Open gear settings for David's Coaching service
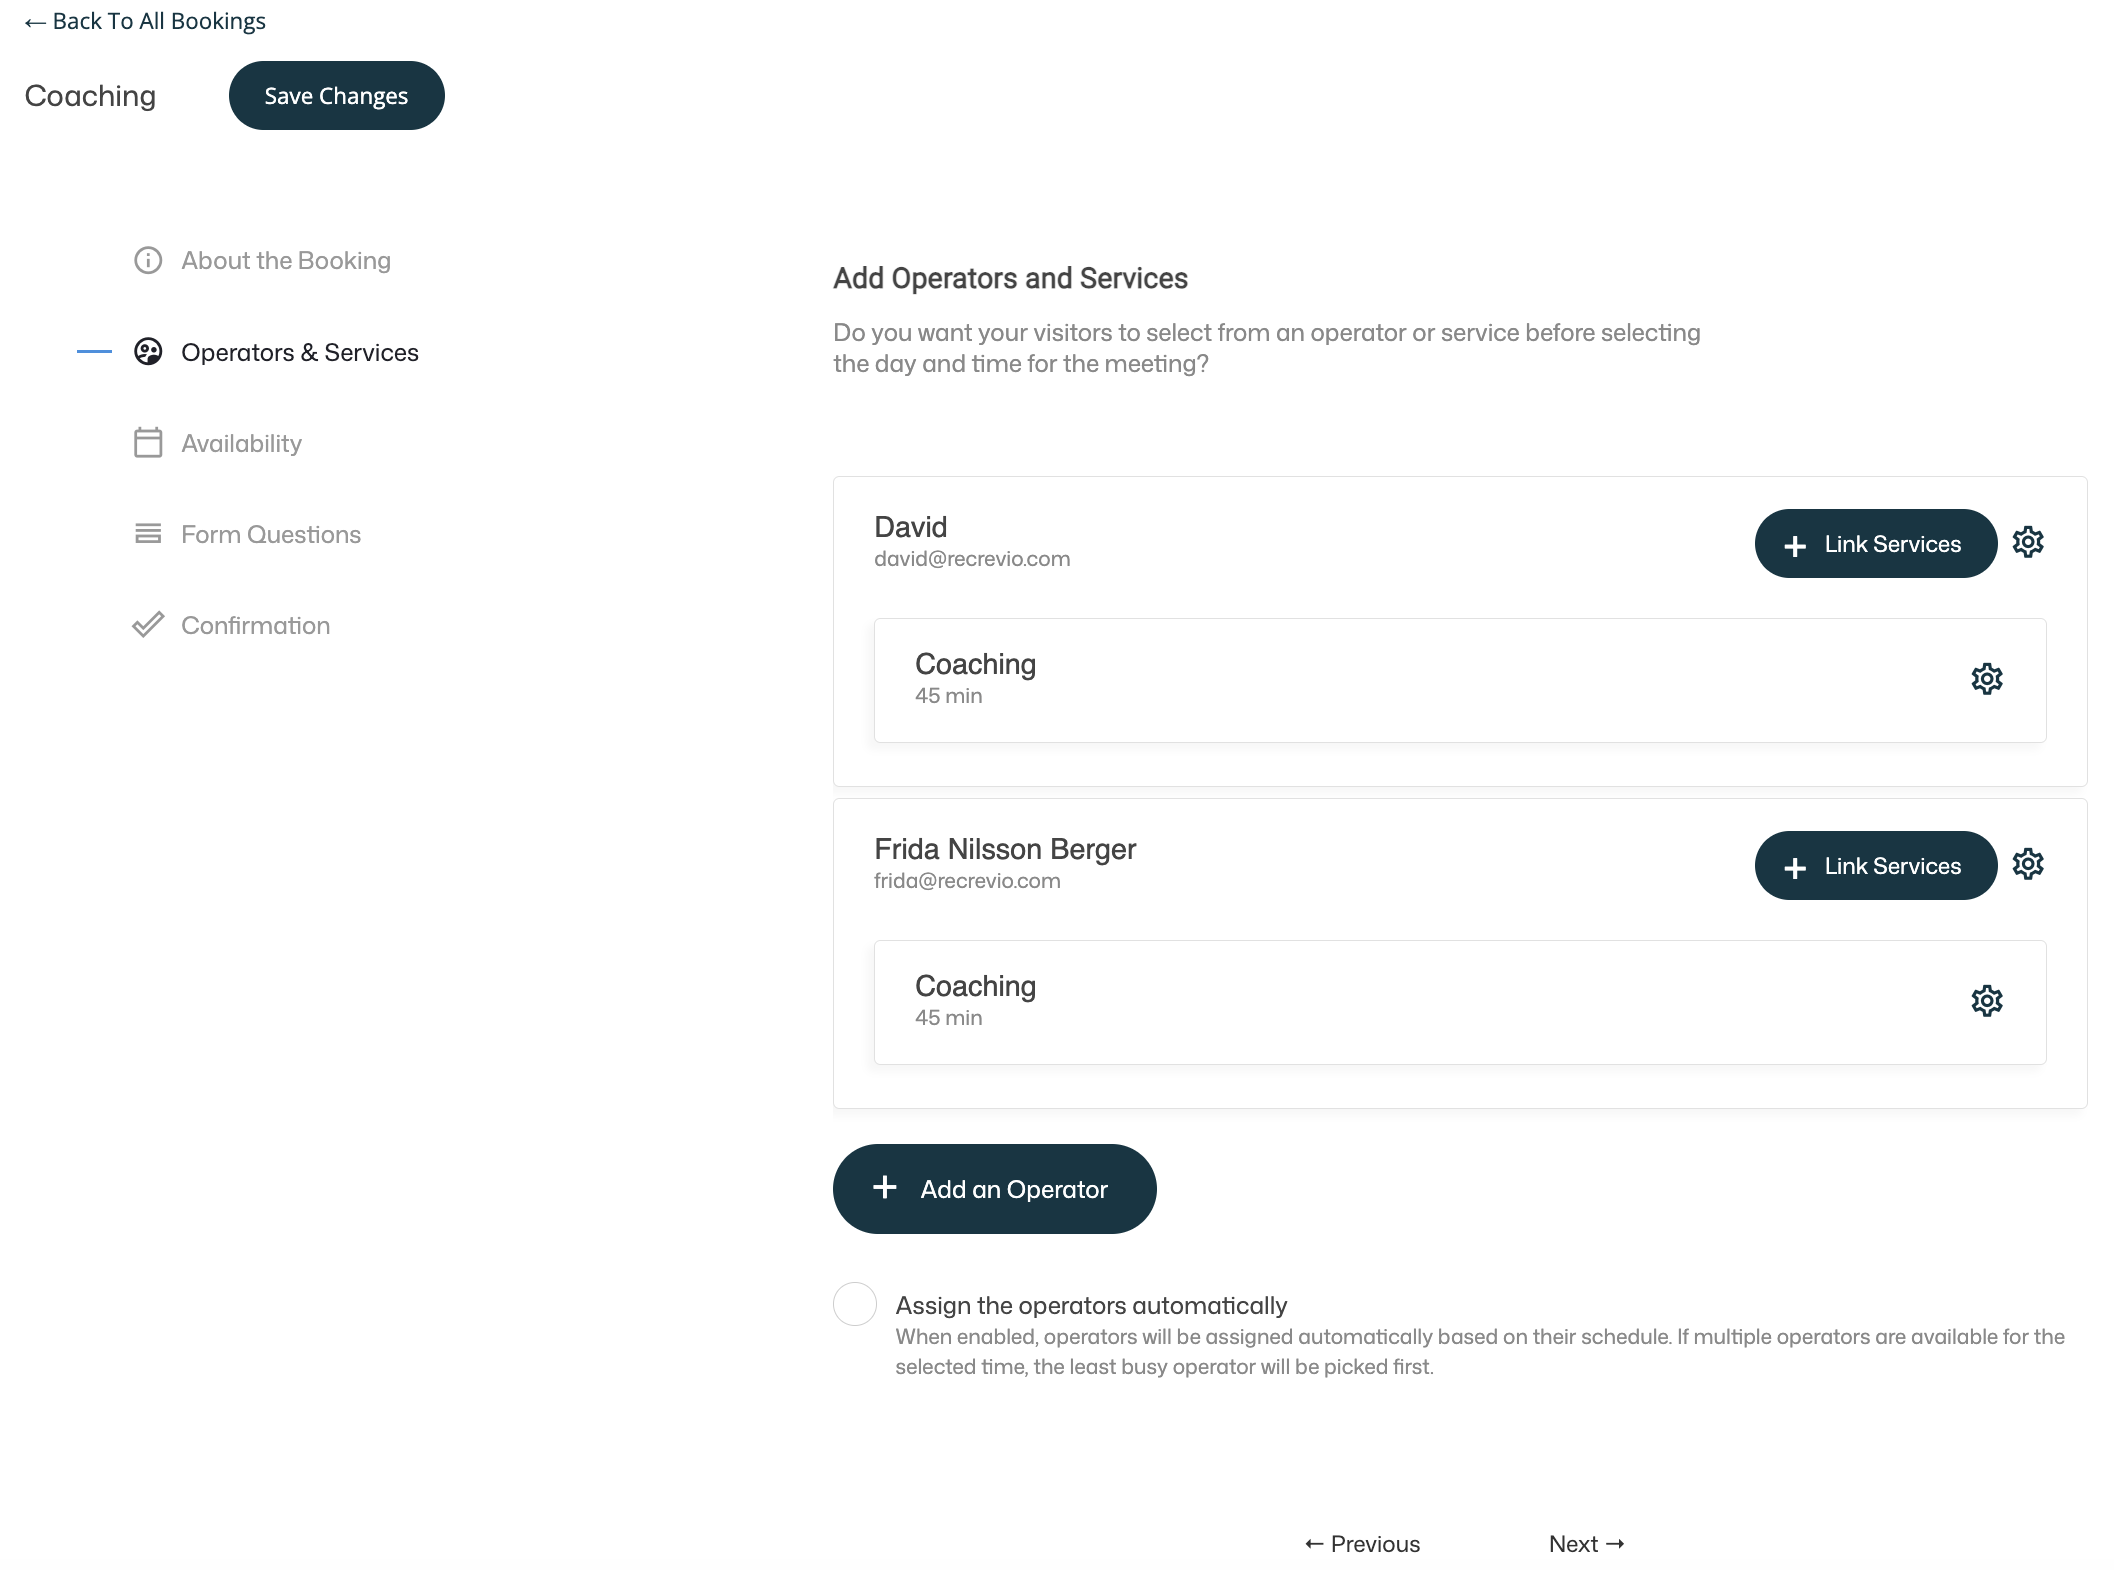The height and width of the screenshot is (1570, 2114). coord(1986,679)
